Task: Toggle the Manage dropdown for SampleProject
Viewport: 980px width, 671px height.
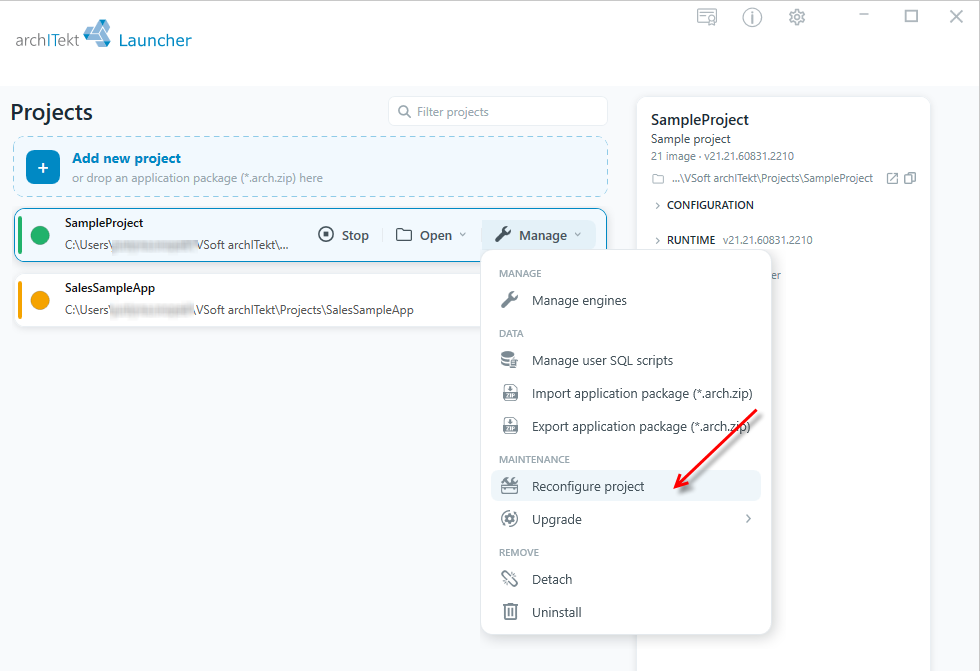Action: [x=538, y=235]
